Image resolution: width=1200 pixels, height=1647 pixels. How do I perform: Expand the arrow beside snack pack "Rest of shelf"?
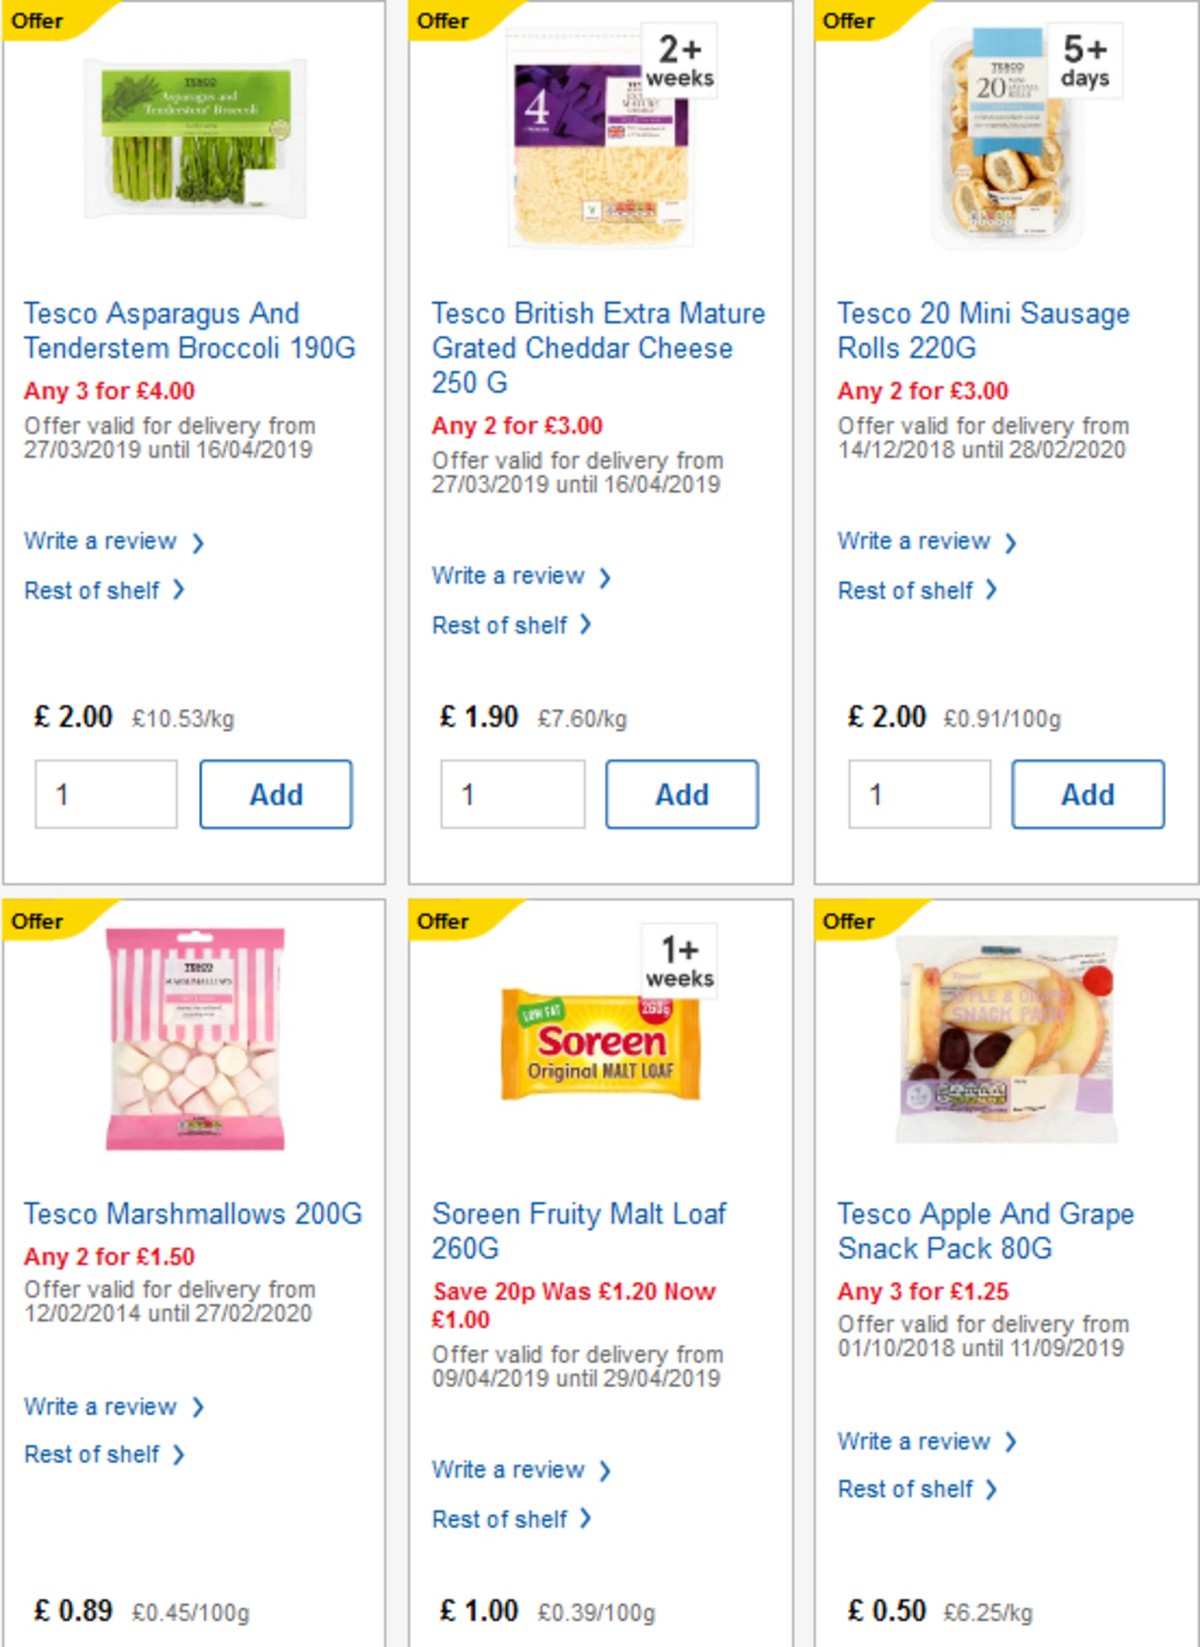click(990, 1488)
